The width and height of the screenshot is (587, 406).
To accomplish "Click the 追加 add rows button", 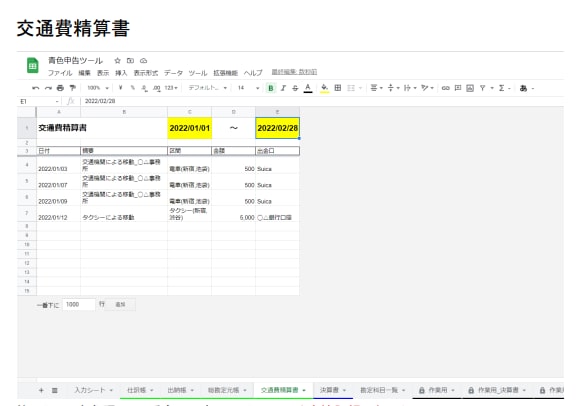I will click(x=120, y=305).
